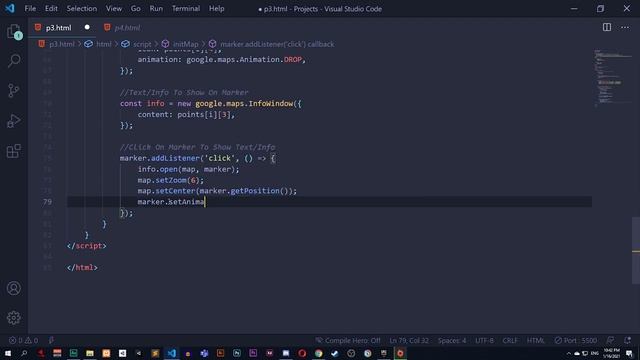Screen dimensions: 640x360
Task: Open Microsoft Teams from the taskbar
Action: pyautogui.click(x=204, y=353)
